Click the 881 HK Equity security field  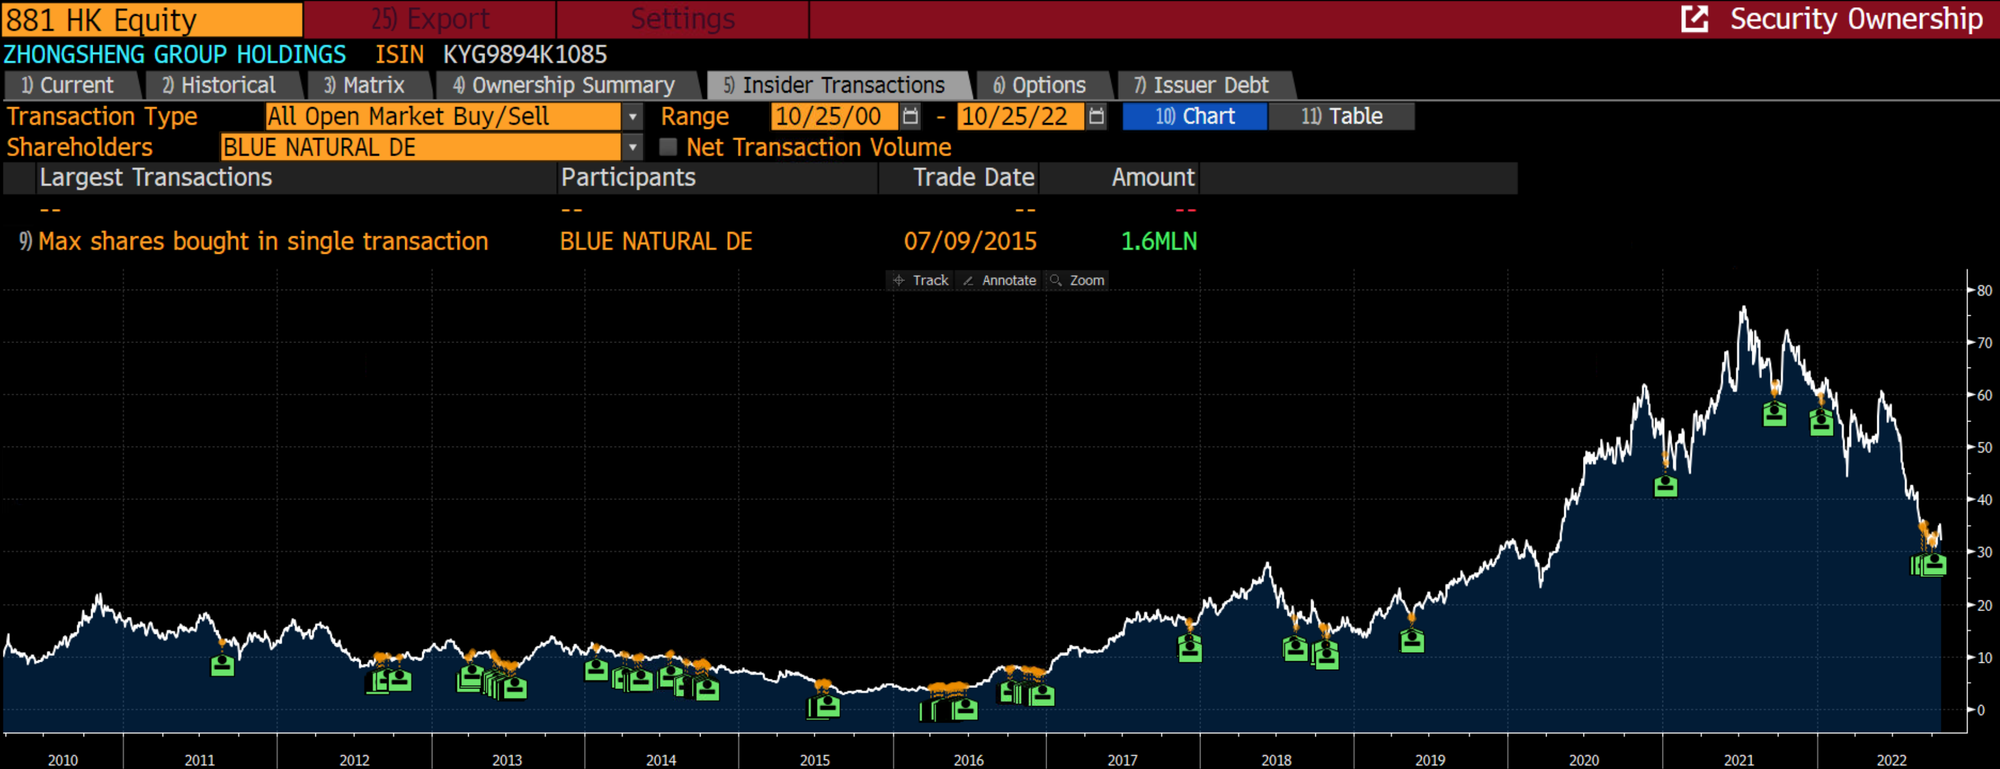point(152,19)
